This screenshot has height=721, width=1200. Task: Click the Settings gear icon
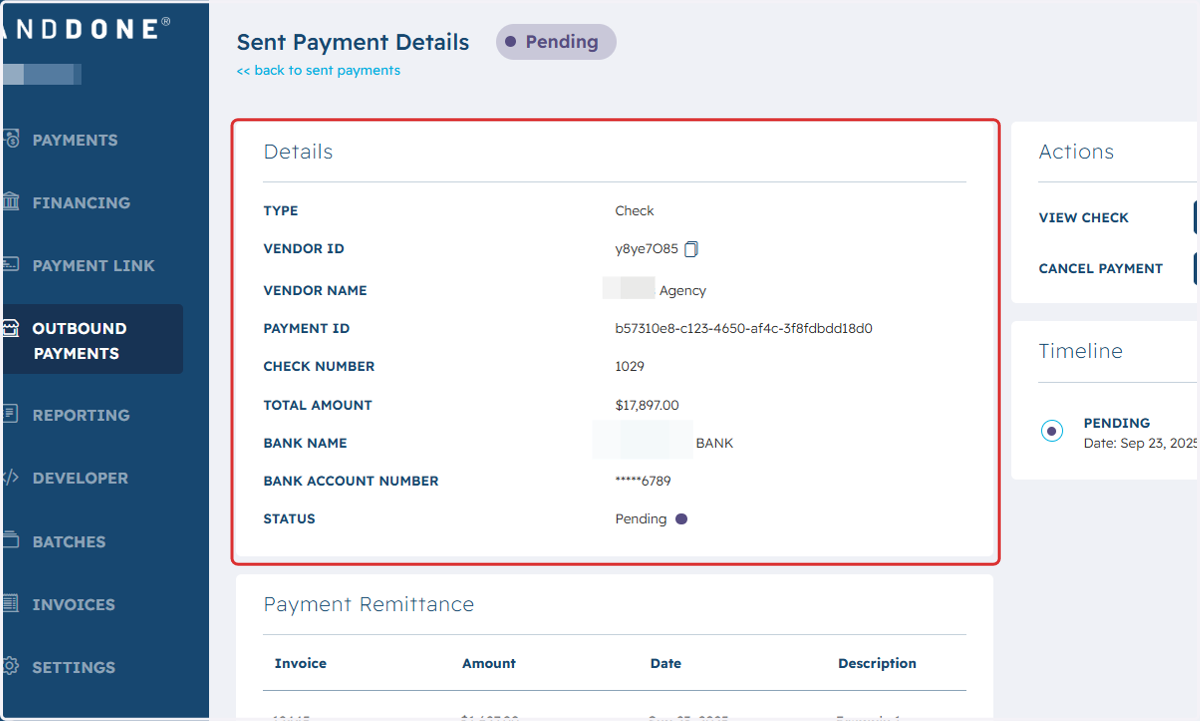[x=11, y=666]
